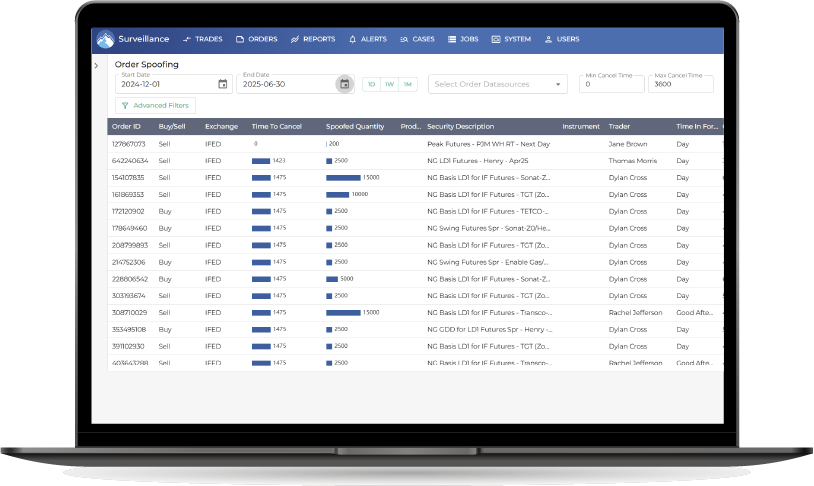Screen dimensions: 814x486
Task: Click the Advanced Filters funnel icon
Action: (x=125, y=105)
